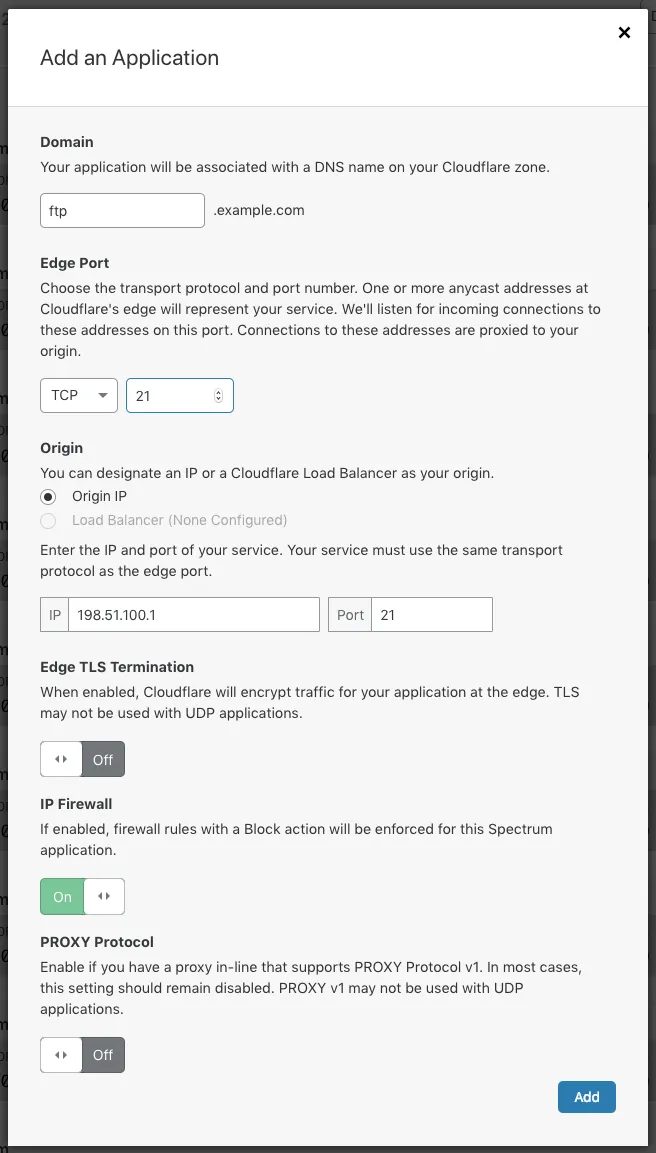Toggle Edge TLS Termination on
Screen dimensions: 656x1153
pyautogui.click(x=82, y=759)
